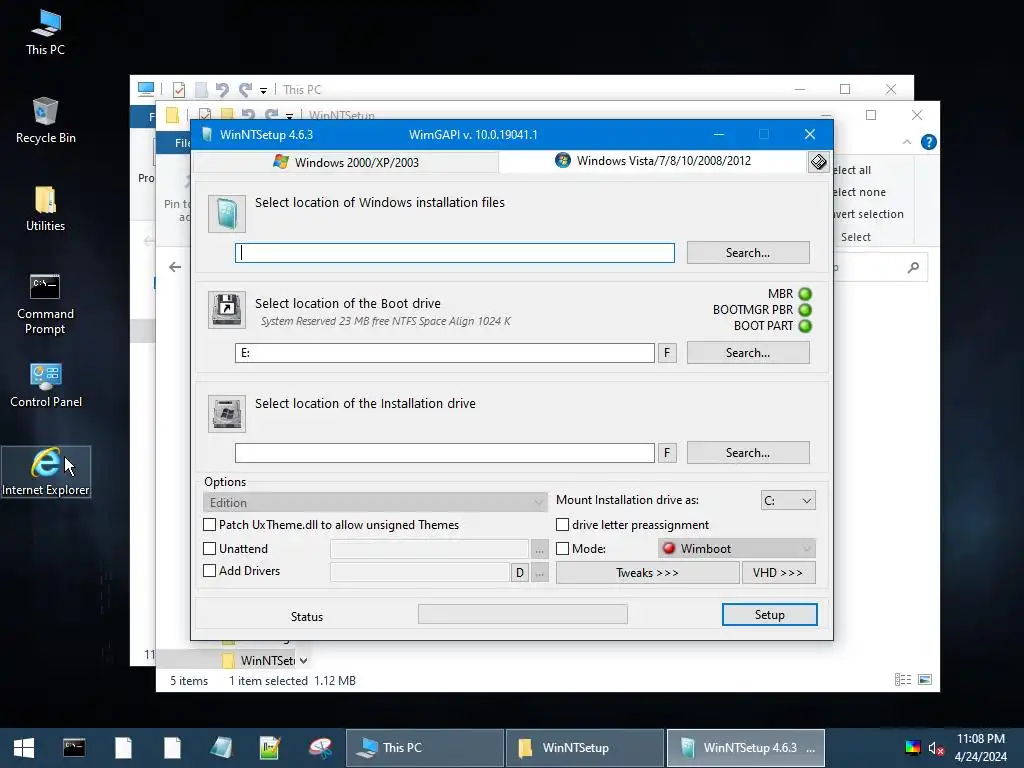The width and height of the screenshot is (1024, 768).
Task: Enable drive letter preassignment checkbox
Action: tap(562, 524)
